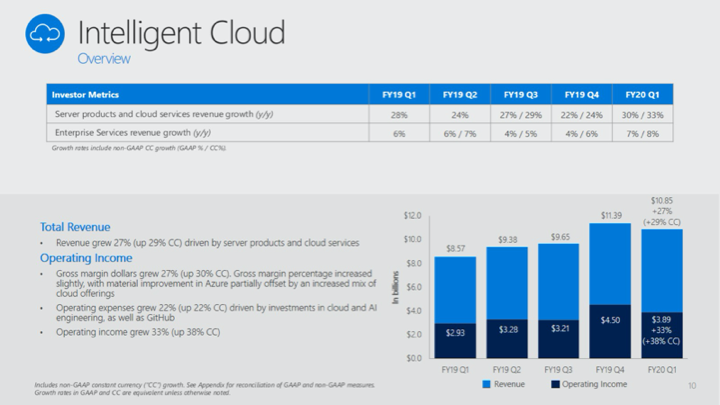Click the FY20 Q1 table column header
Viewport: 720px width, 405px height.
click(x=644, y=95)
